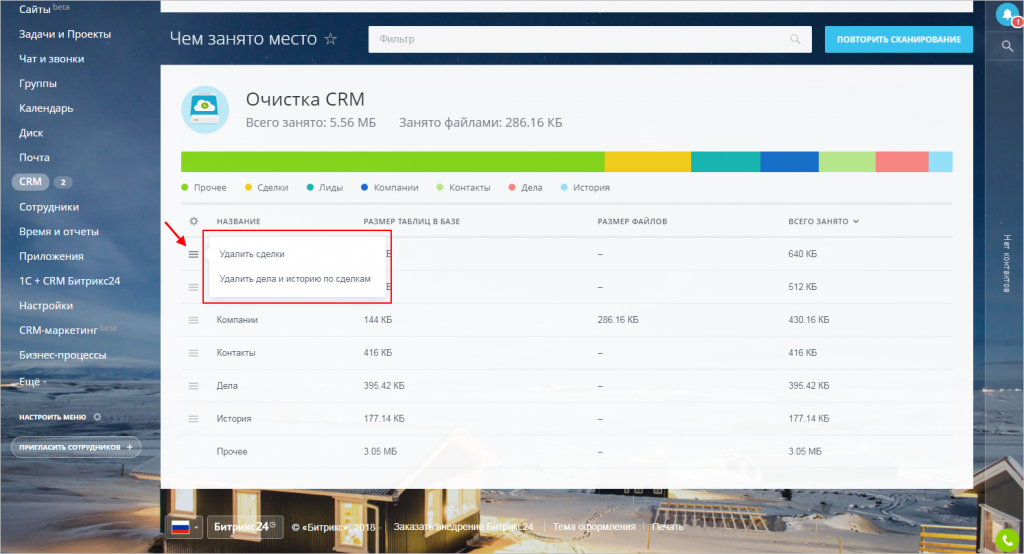Click the gear next to Настроить меню
The width and height of the screenshot is (1024, 554).
[x=97, y=416]
